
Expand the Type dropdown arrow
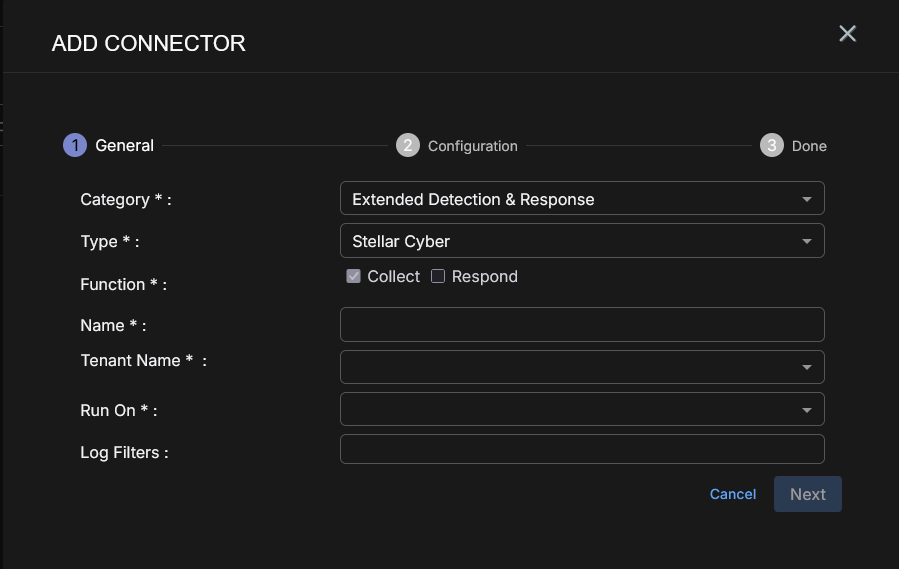pyautogui.click(x=807, y=241)
